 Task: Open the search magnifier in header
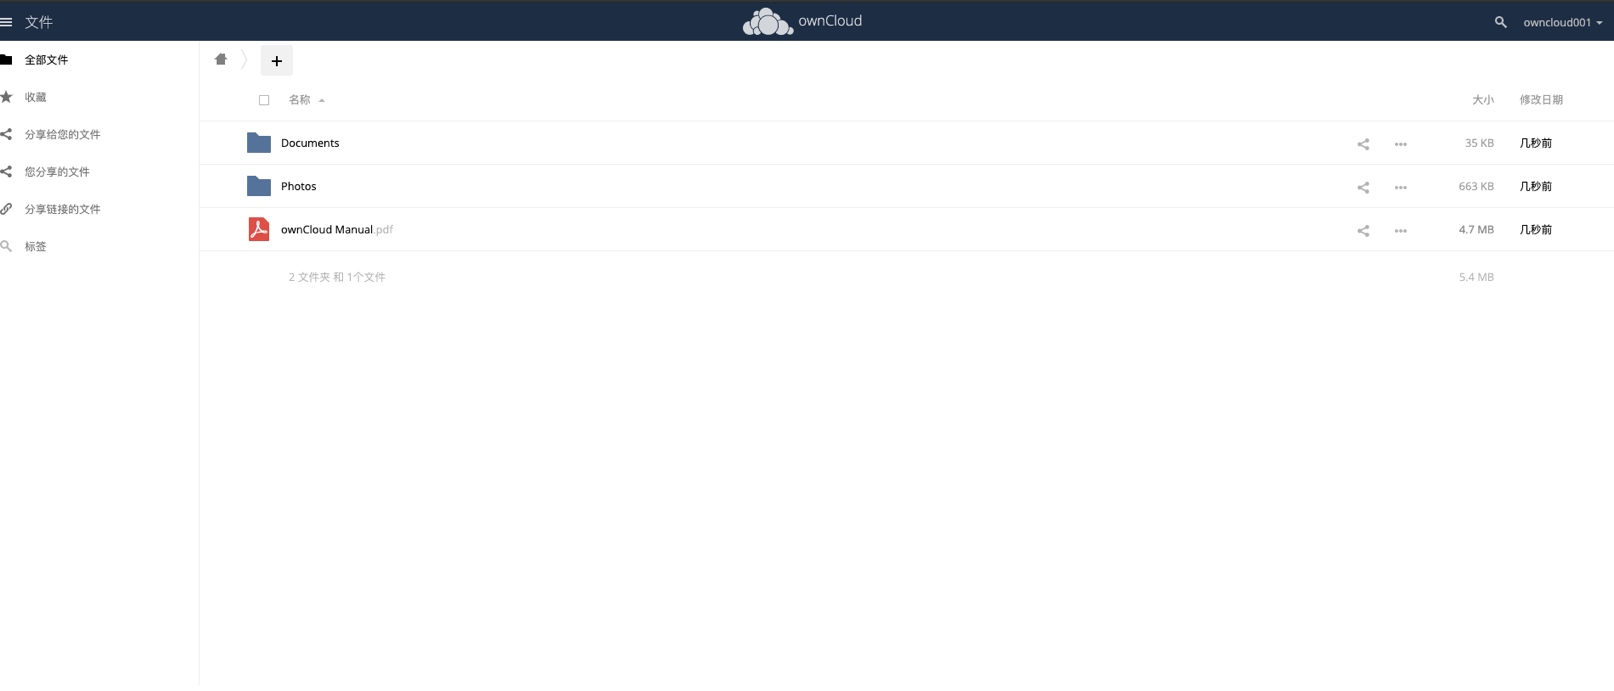(x=1500, y=21)
